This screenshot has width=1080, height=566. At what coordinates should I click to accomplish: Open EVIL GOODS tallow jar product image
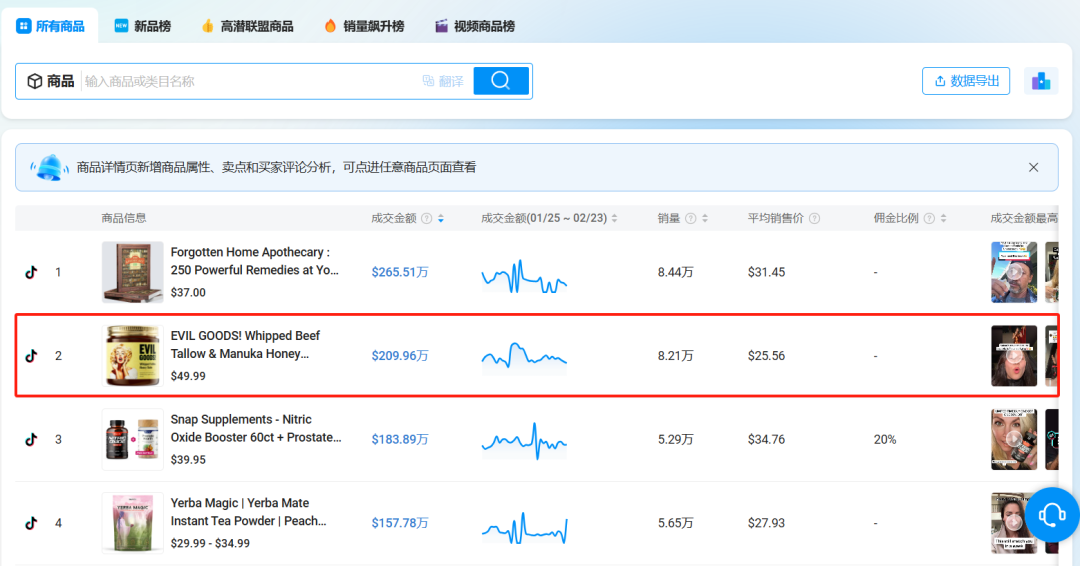132,355
